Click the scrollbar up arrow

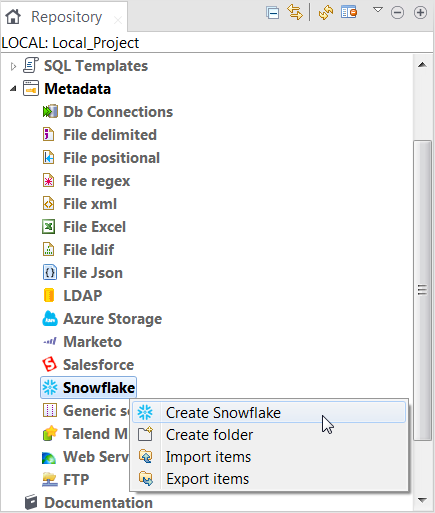422,65
